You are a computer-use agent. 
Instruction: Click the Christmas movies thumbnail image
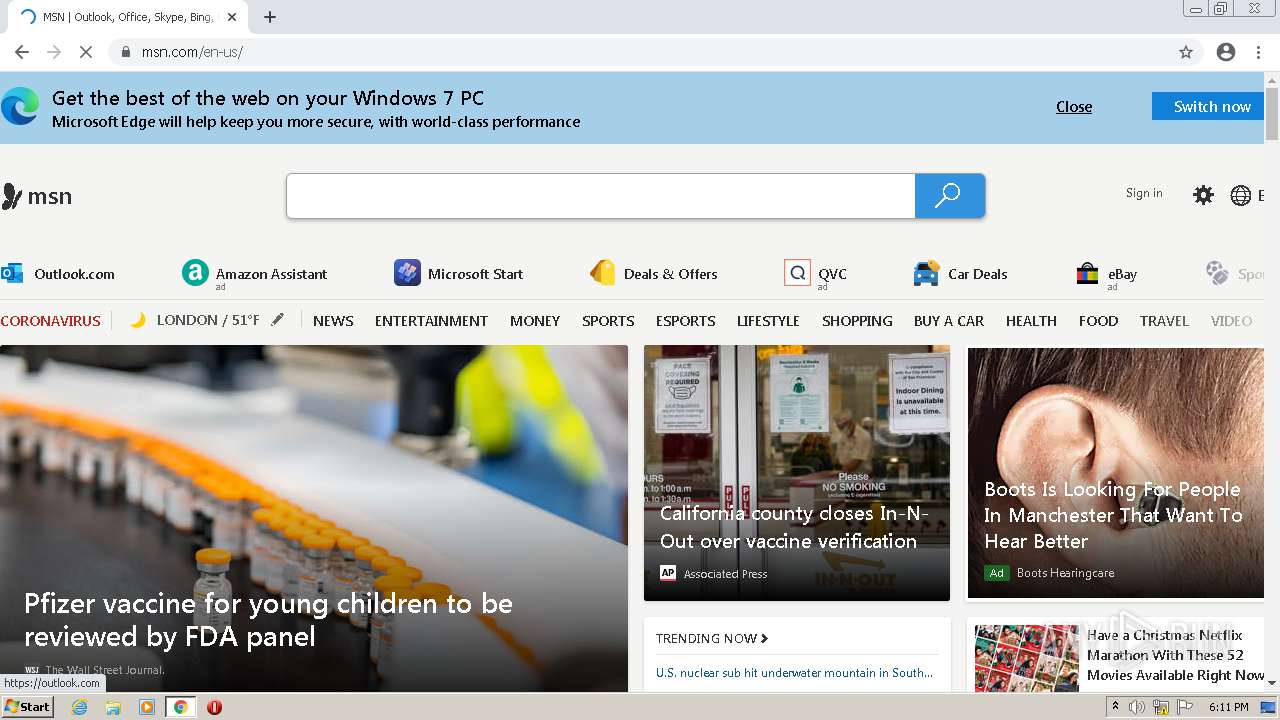pyautogui.click(x=1027, y=658)
